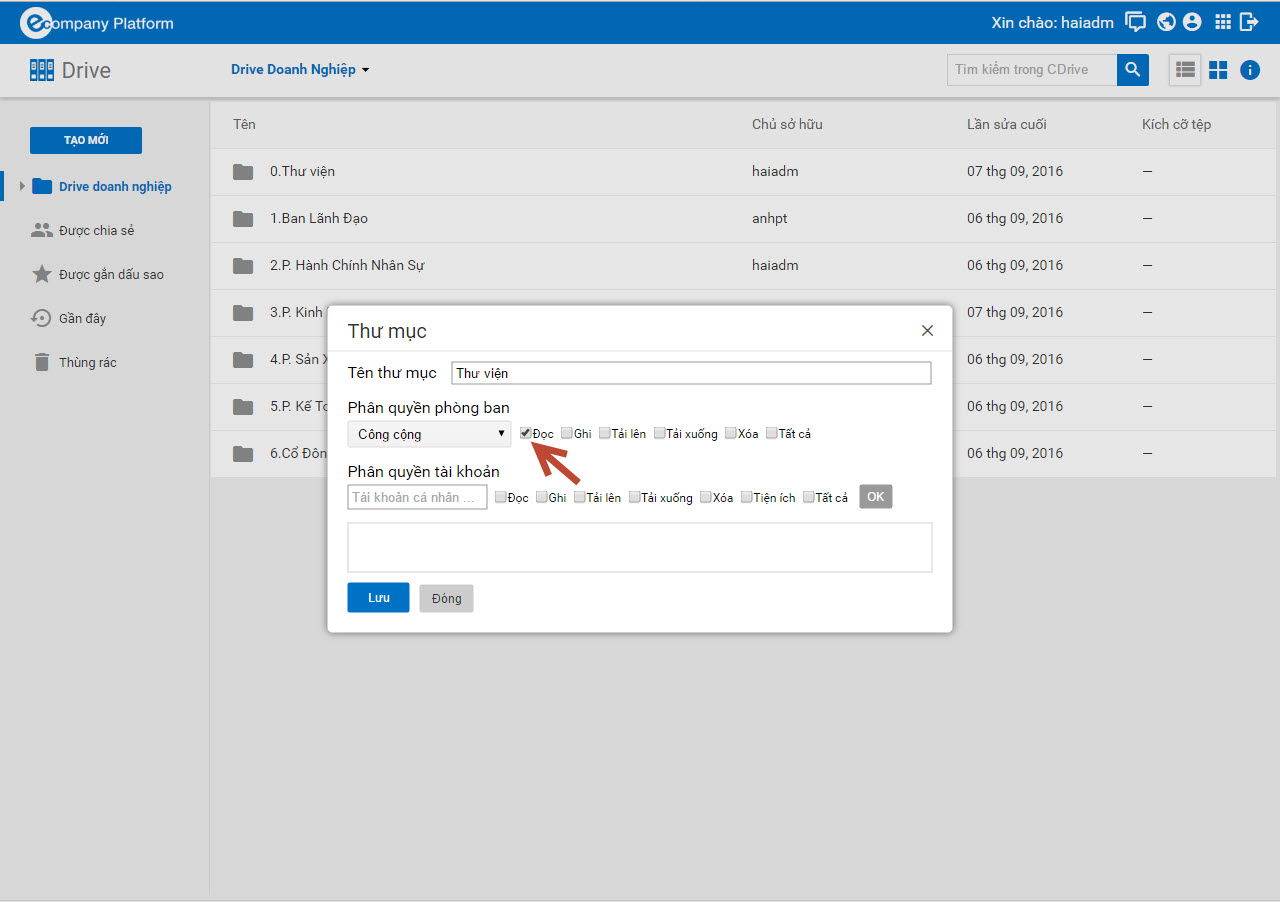
Task: Show the info details icon
Action: coord(1250,70)
